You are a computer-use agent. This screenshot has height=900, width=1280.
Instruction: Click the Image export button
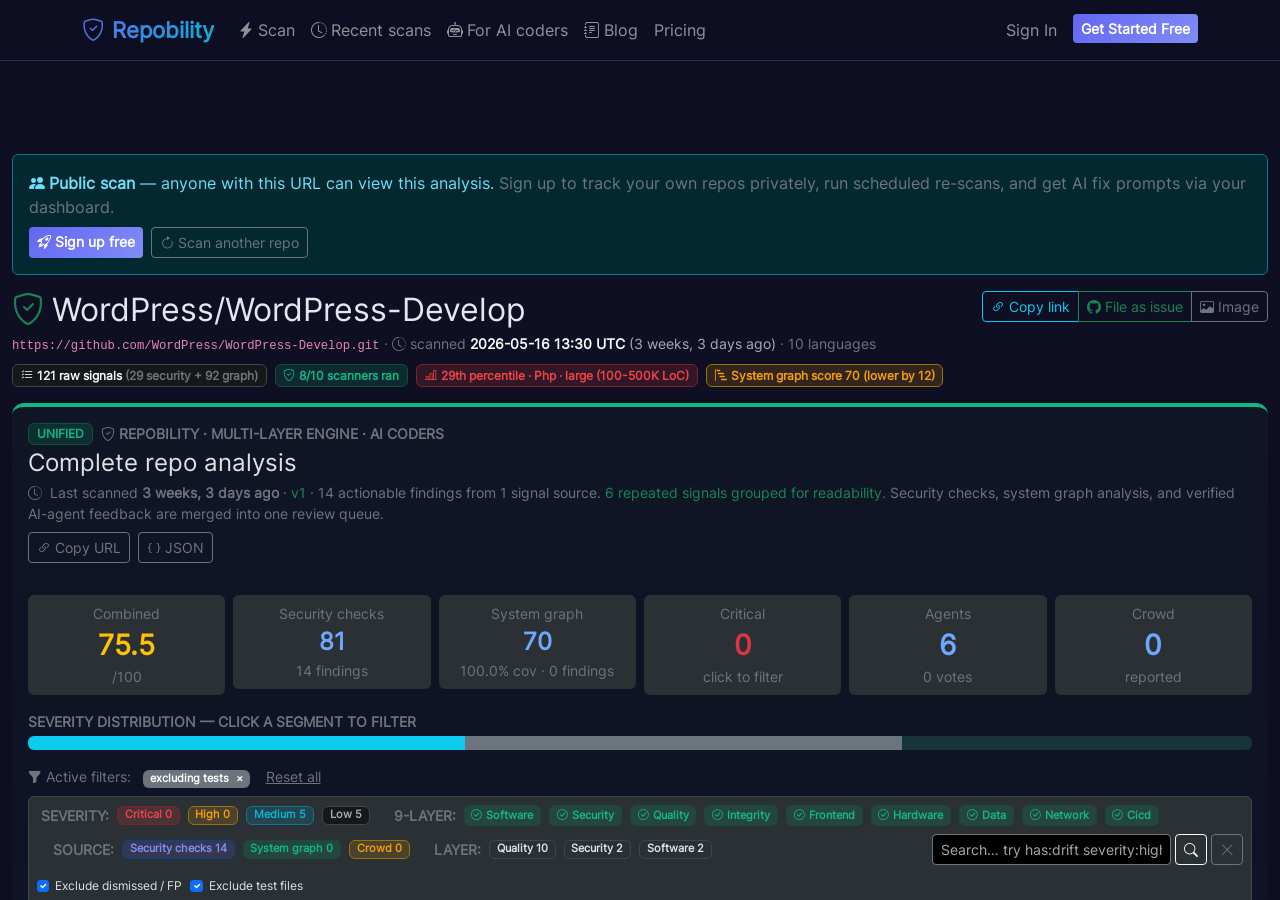(1229, 307)
